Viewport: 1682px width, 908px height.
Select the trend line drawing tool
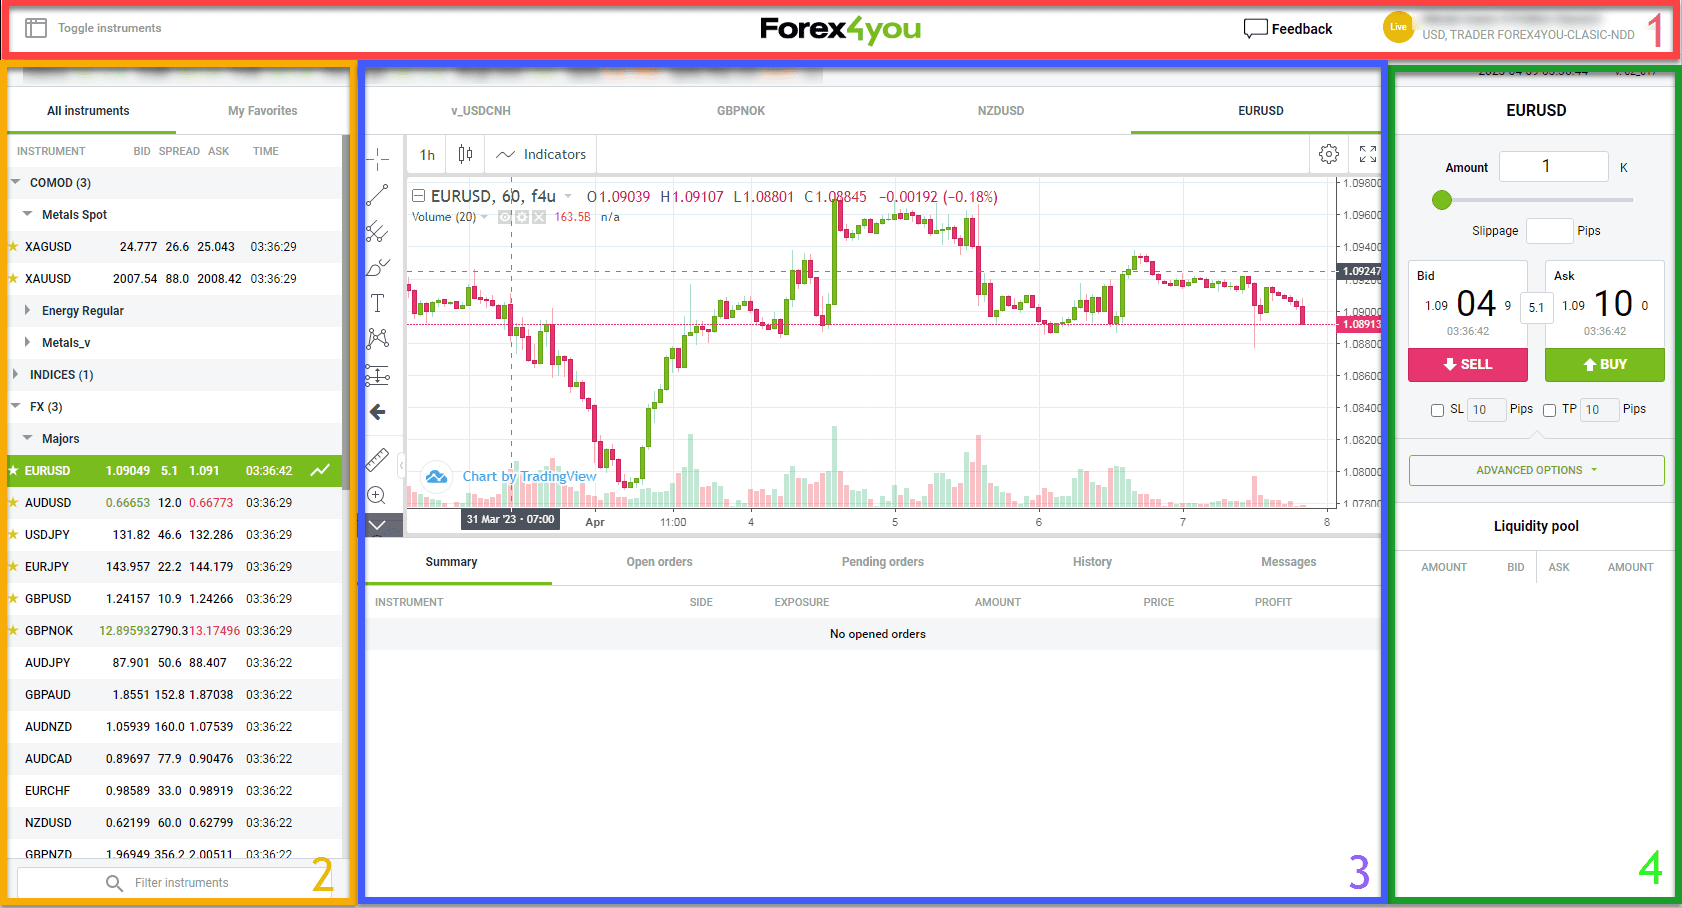click(x=378, y=195)
